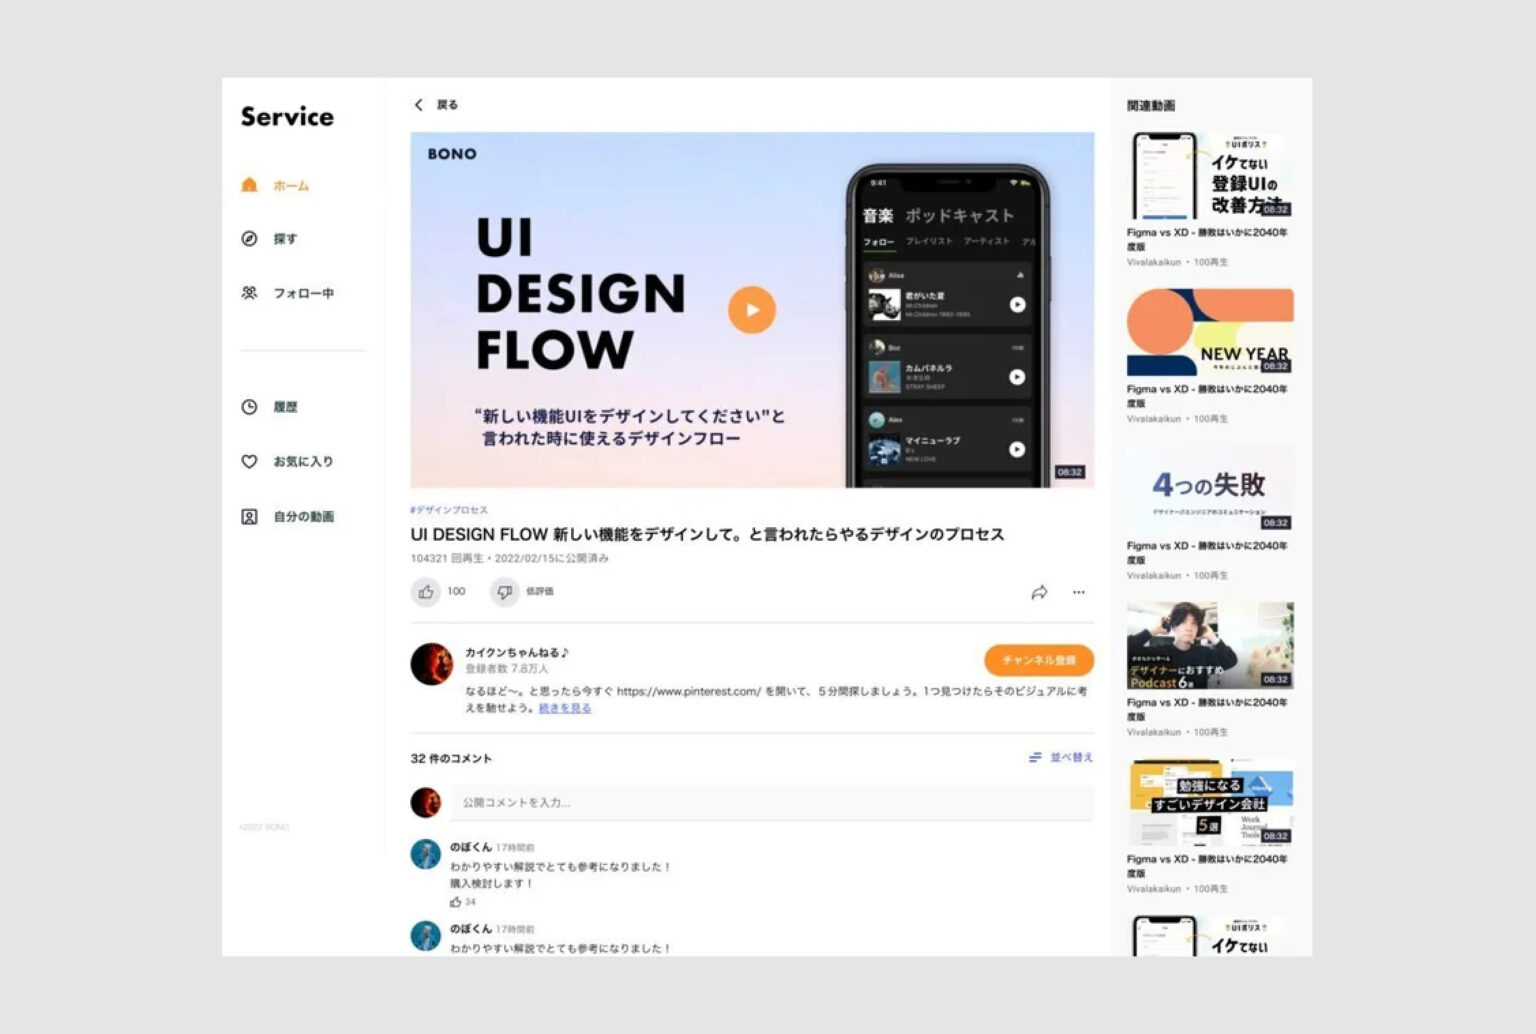Open 履歴 using the clock icon

click(247, 407)
